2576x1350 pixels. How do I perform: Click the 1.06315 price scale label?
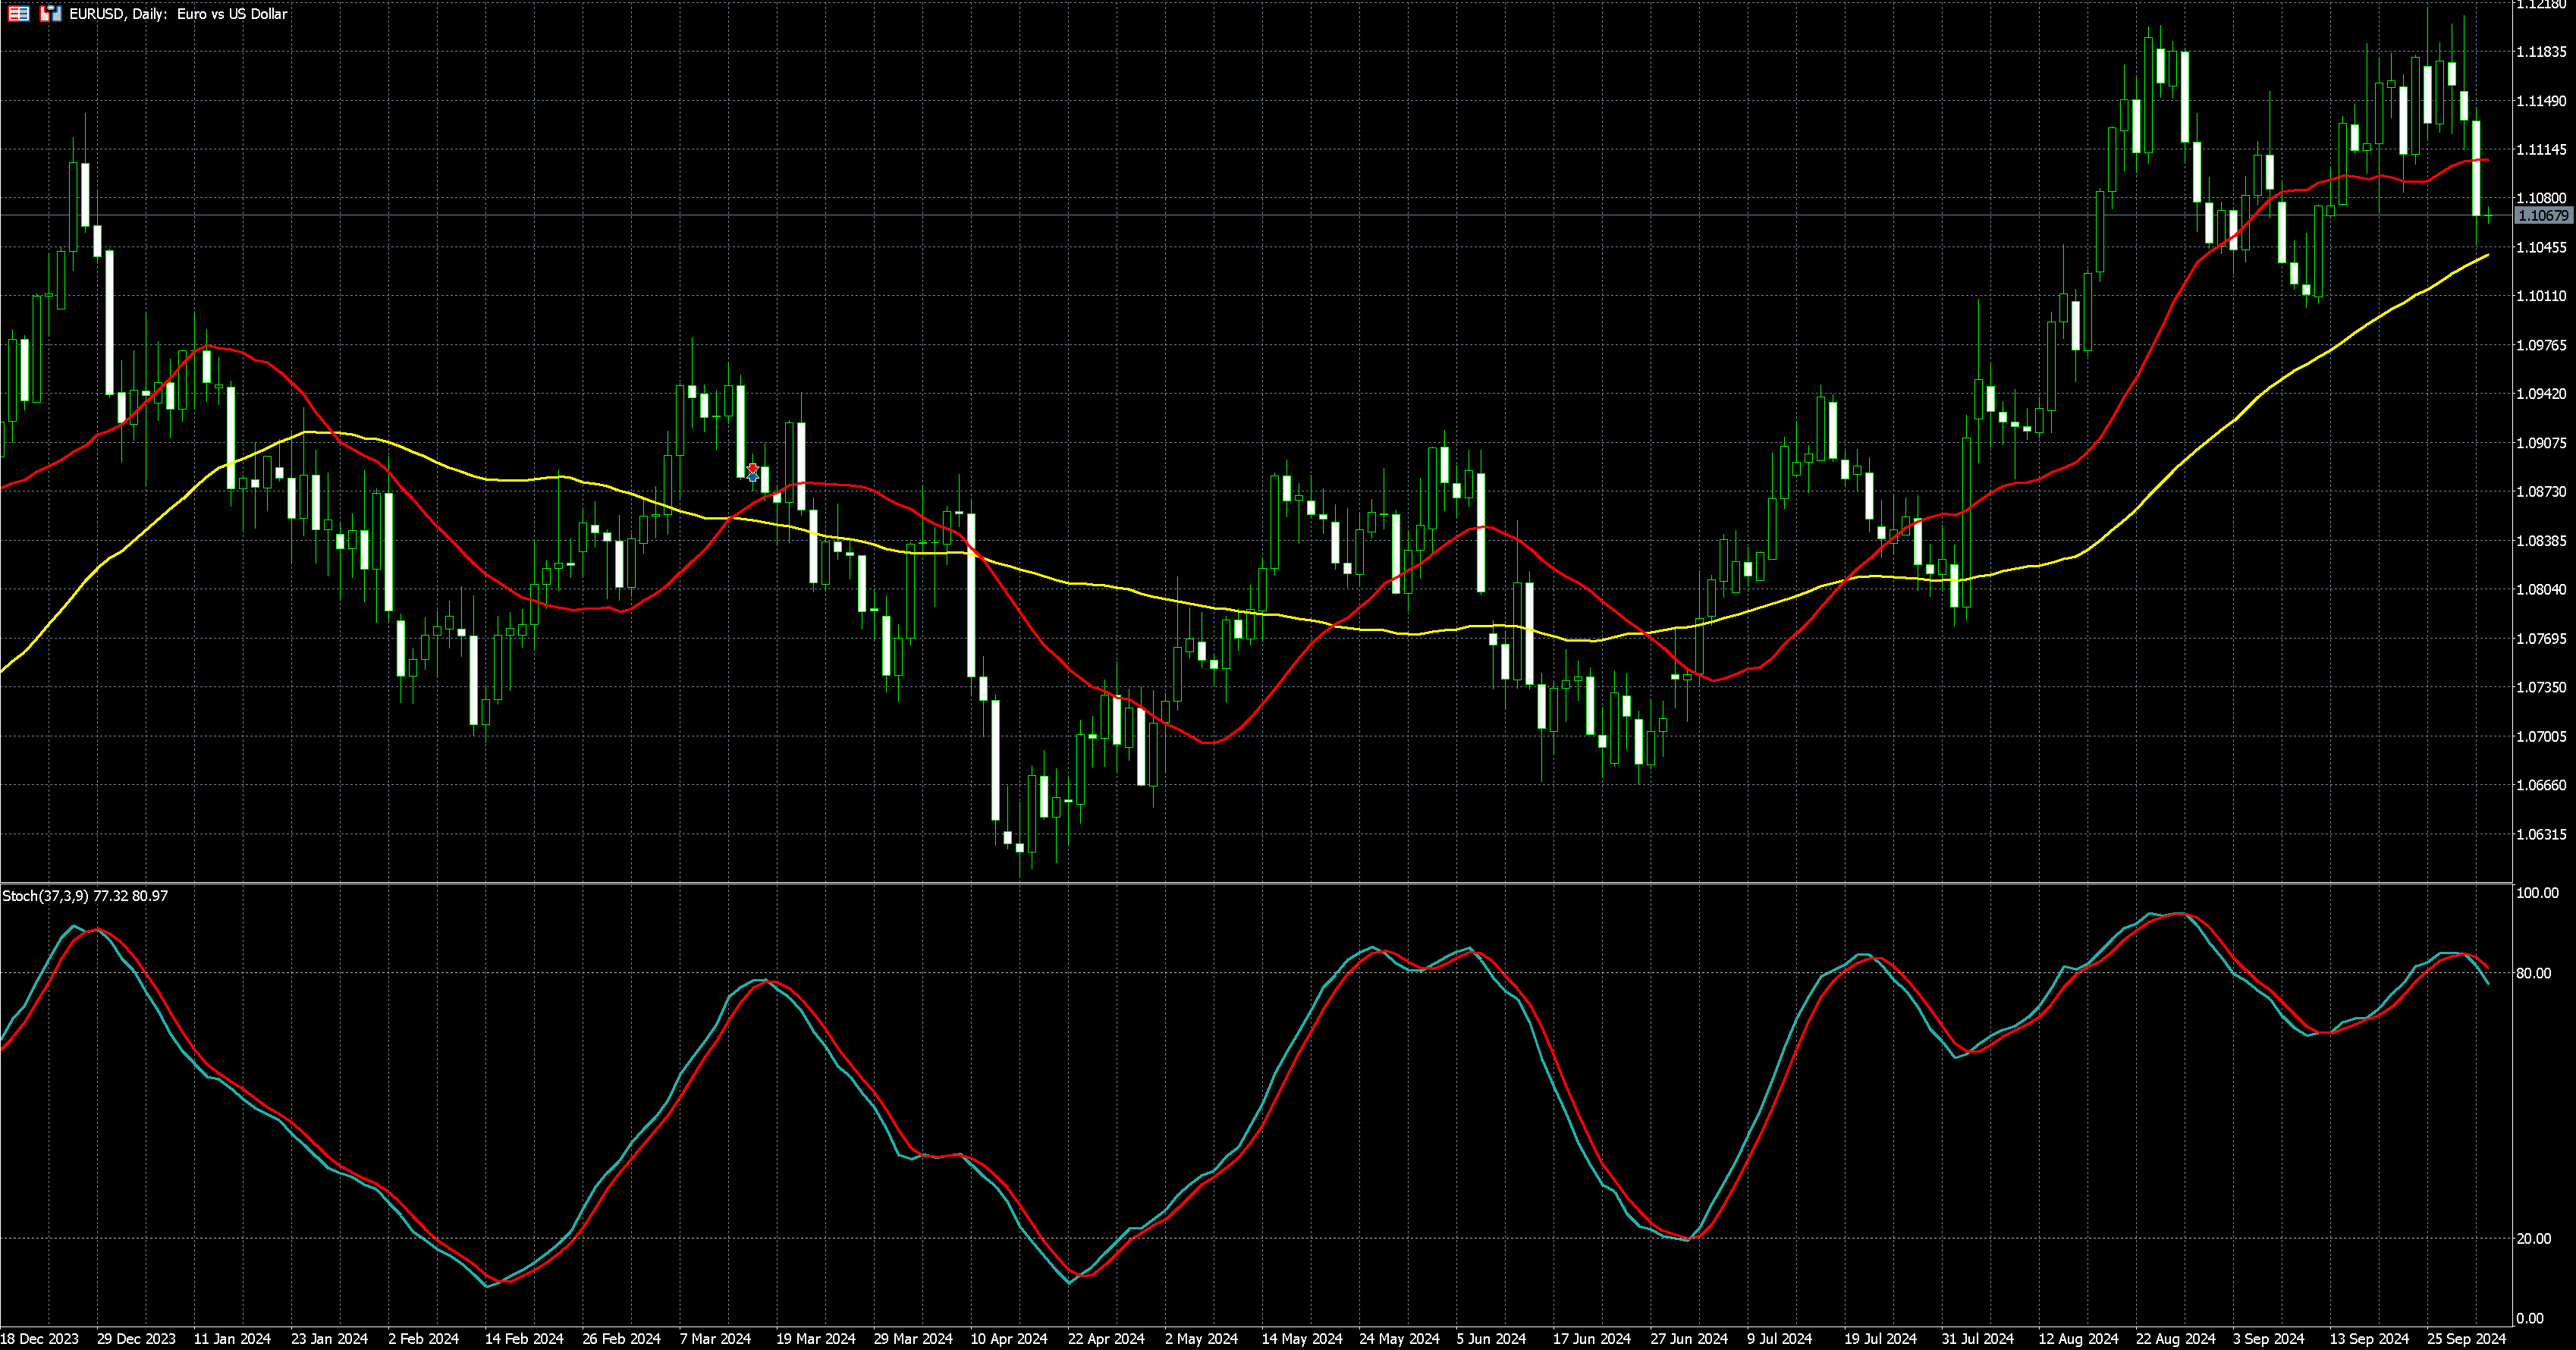pos(2540,834)
